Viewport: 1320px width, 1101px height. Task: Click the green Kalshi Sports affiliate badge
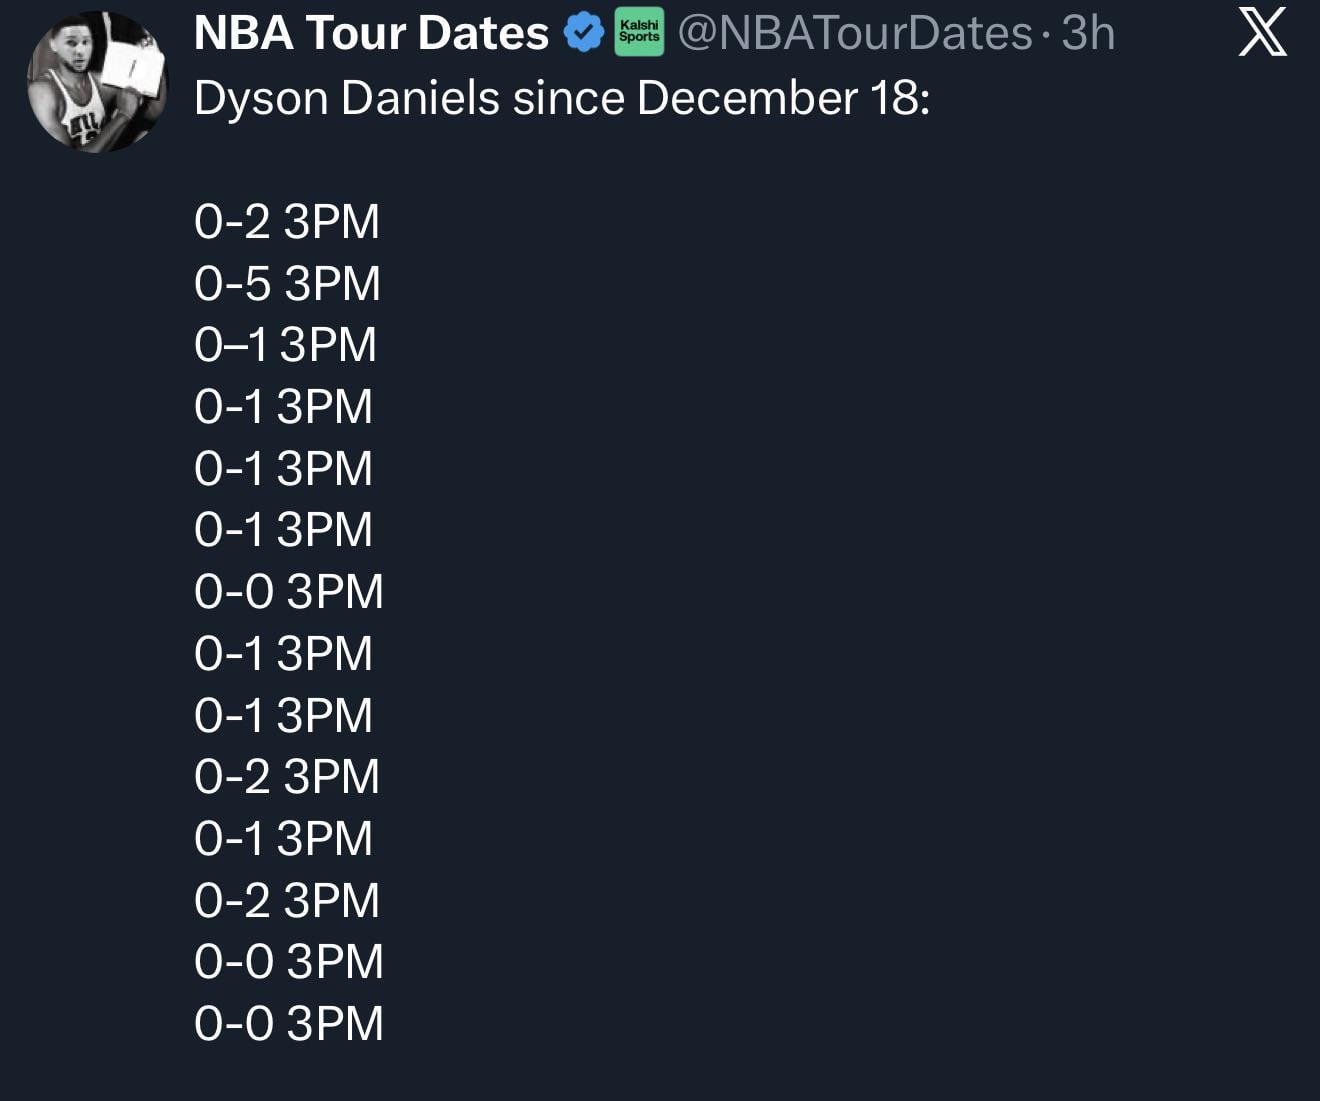(x=639, y=33)
